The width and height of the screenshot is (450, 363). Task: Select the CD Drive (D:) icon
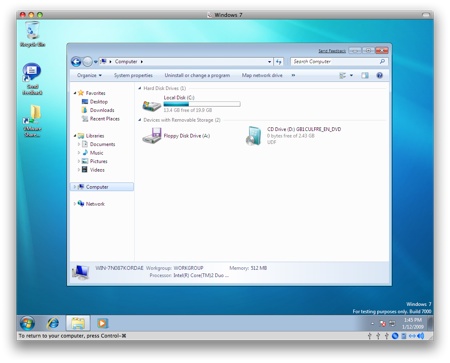point(254,136)
